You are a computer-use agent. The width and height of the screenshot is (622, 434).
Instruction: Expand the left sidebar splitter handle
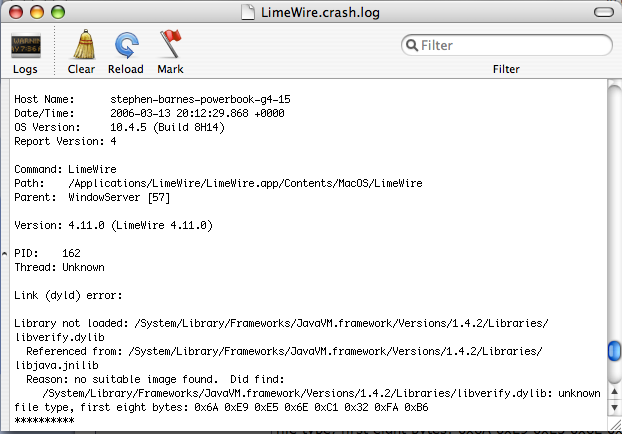point(4,253)
